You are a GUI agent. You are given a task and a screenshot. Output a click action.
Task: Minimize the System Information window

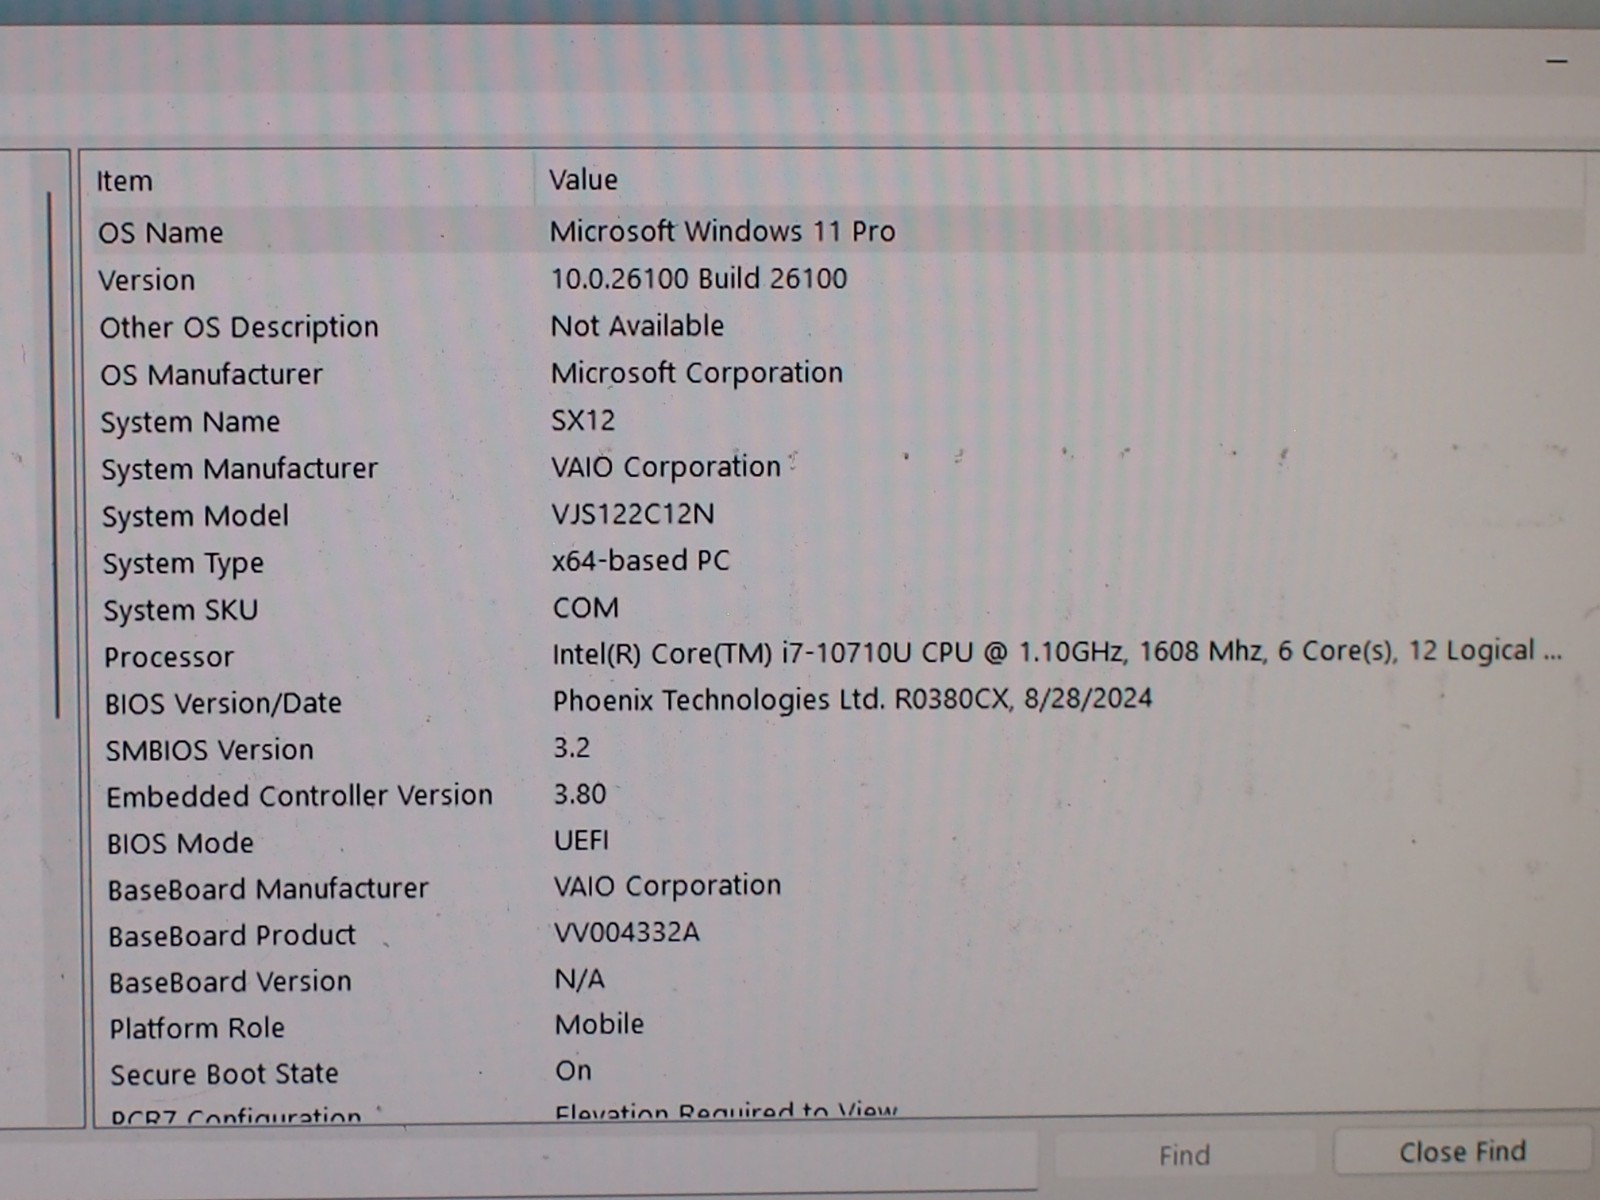(1557, 61)
